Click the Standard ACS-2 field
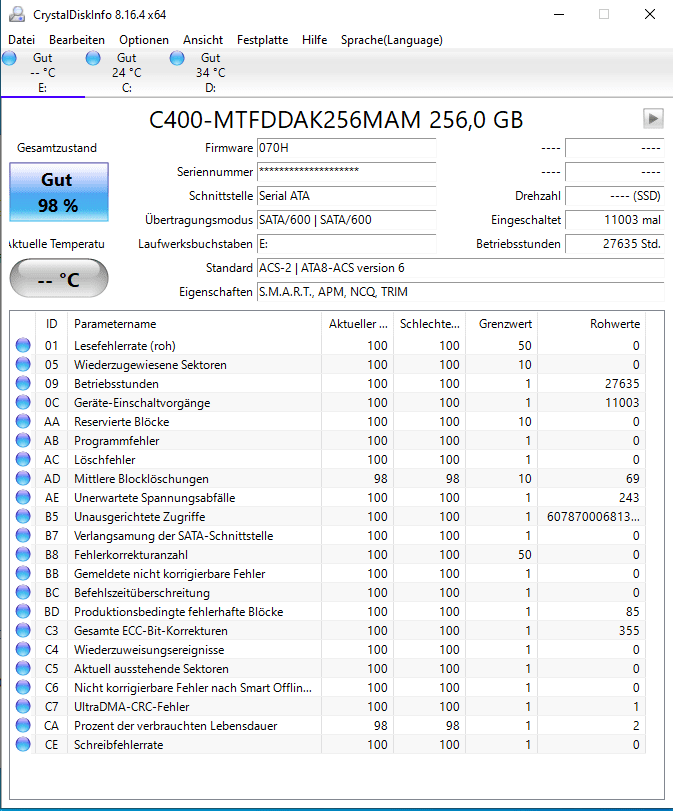The image size is (673, 811). click(460, 268)
